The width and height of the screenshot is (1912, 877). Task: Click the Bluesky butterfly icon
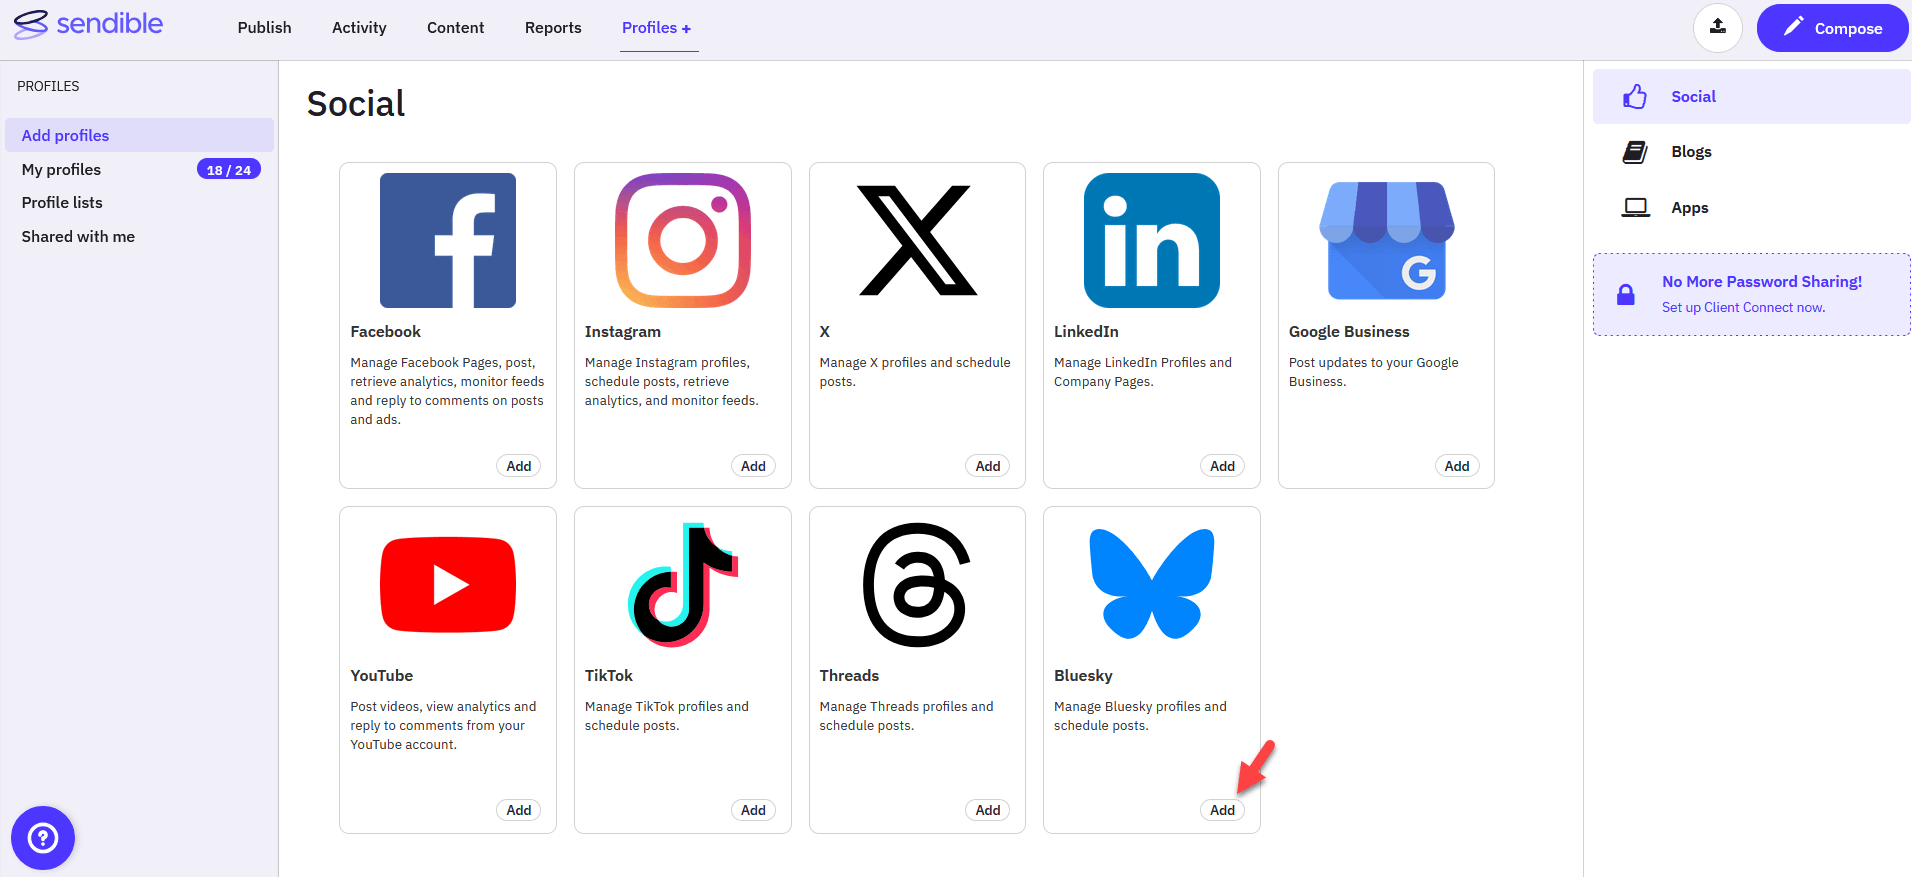coord(1152,584)
